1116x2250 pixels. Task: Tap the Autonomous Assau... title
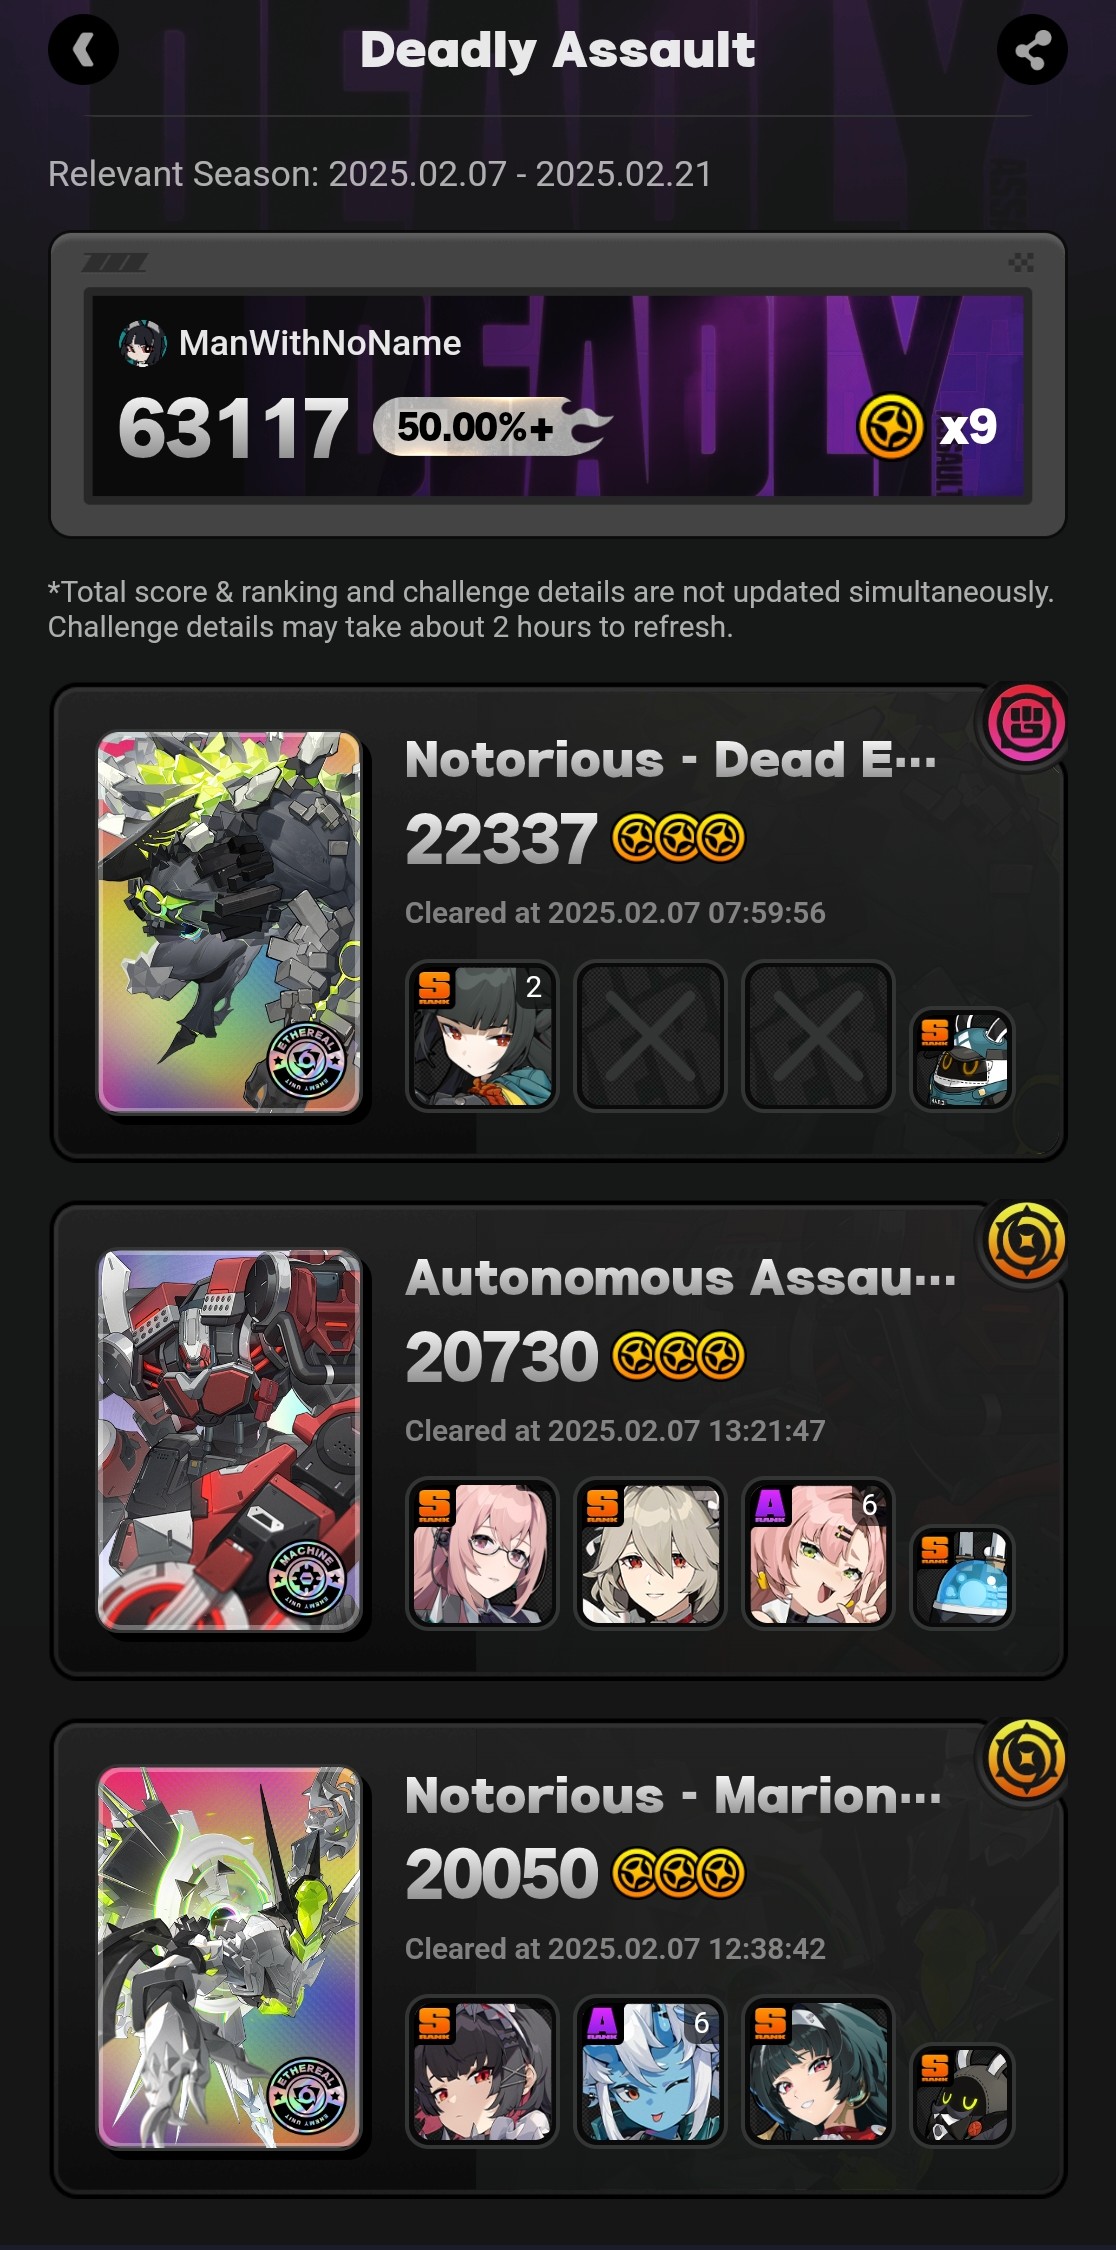(x=680, y=1278)
